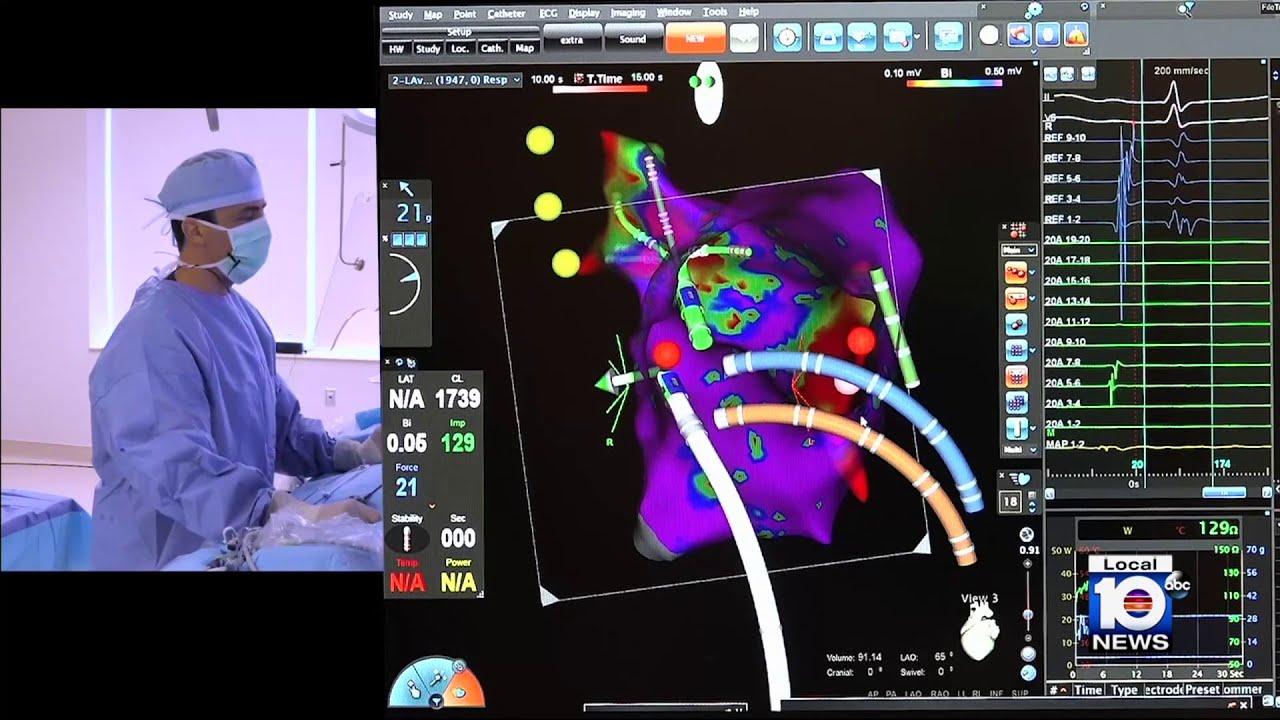This screenshot has height=720, width=1280.
Task: Click the monitor screens toolbar icon
Action: (x=947, y=37)
